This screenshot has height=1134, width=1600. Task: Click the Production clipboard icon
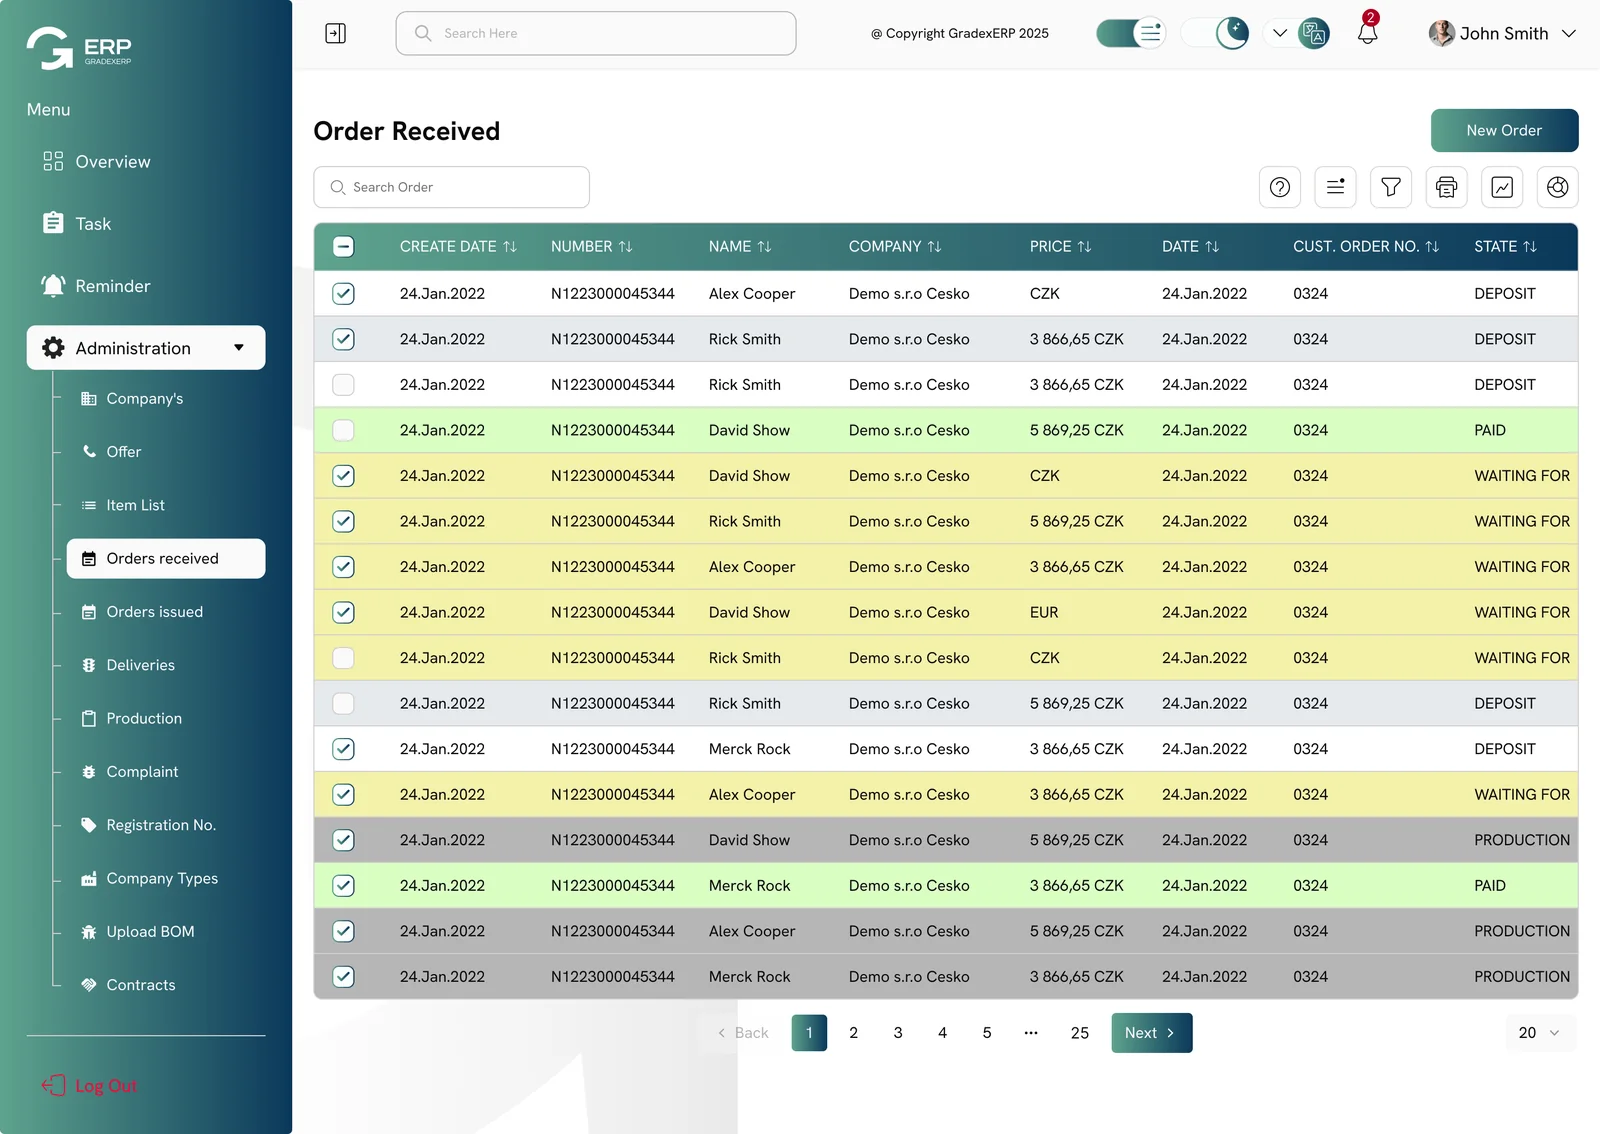[89, 718]
